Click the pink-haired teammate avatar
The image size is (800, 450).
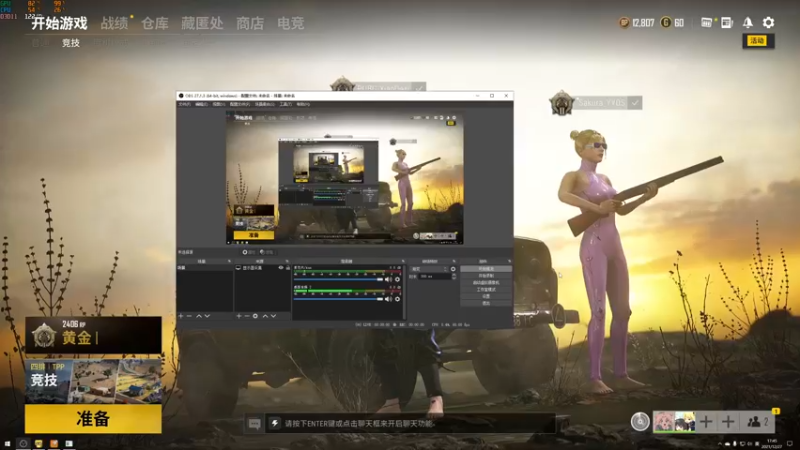pyautogui.click(x=663, y=422)
